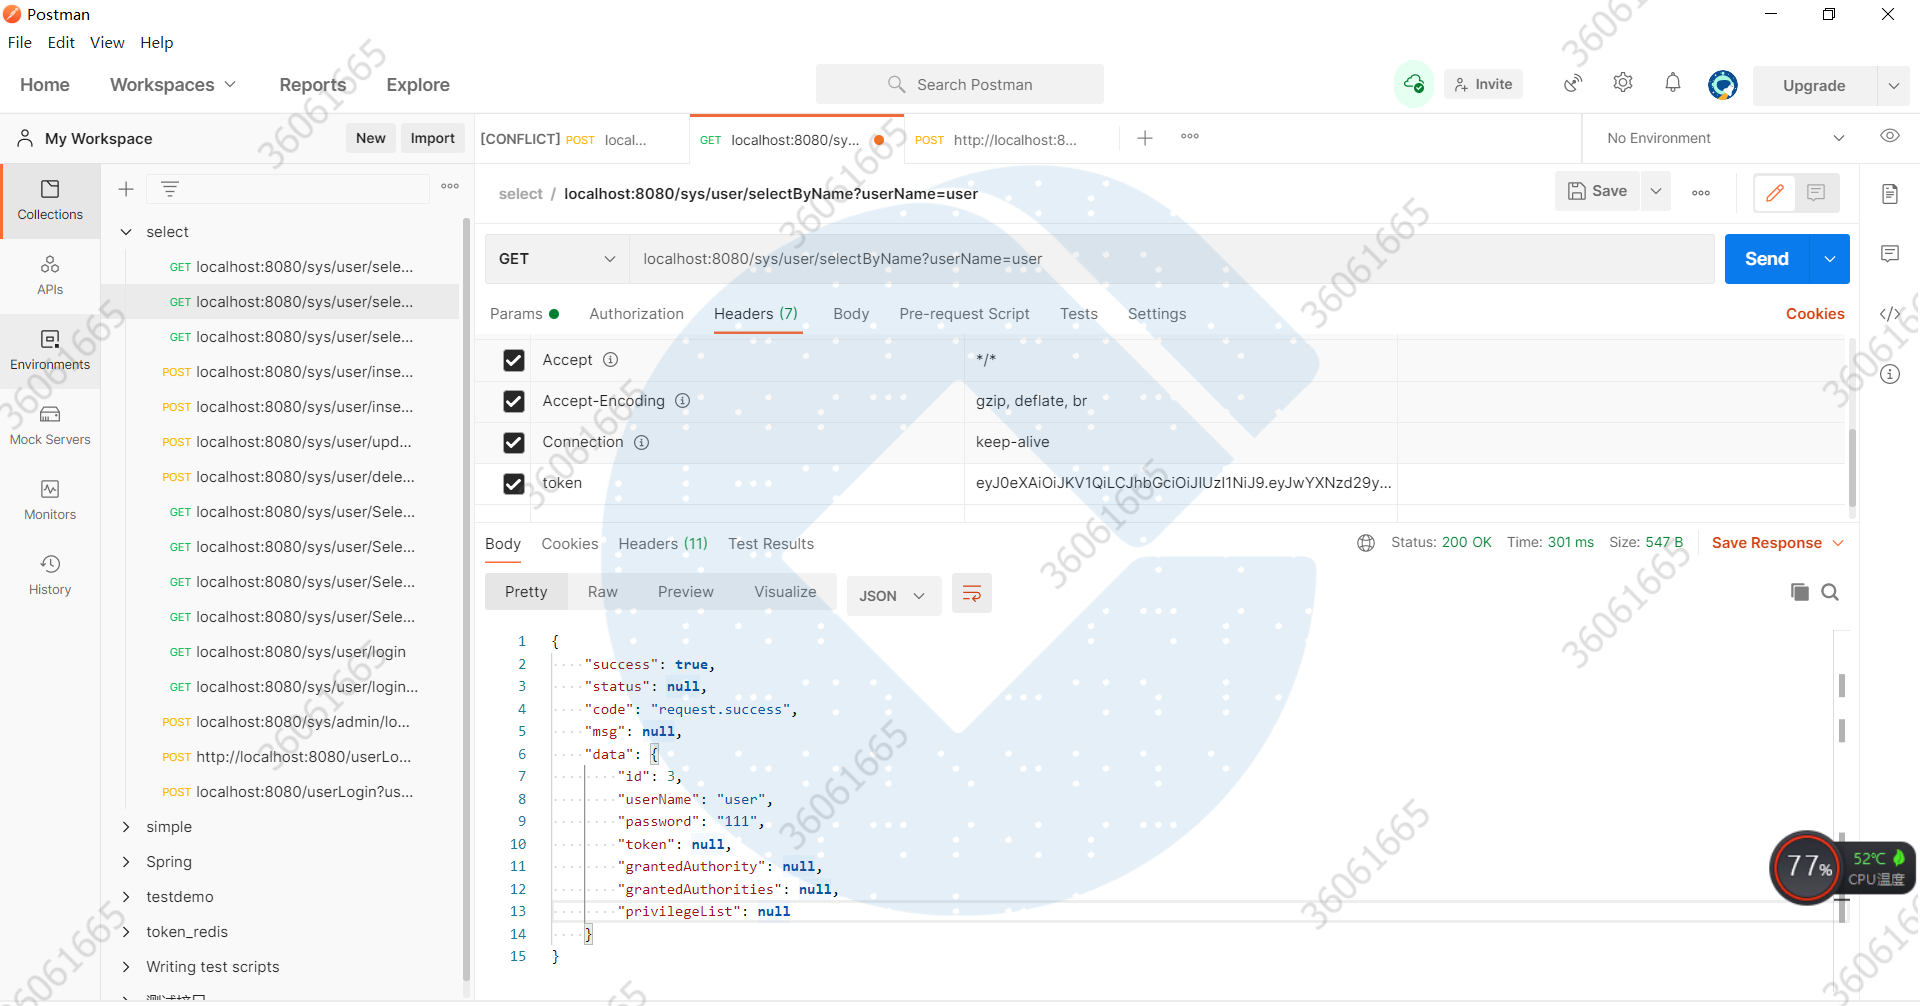The height and width of the screenshot is (1006, 1920).
Task: Switch to the Raw response view
Action: pyautogui.click(x=602, y=592)
